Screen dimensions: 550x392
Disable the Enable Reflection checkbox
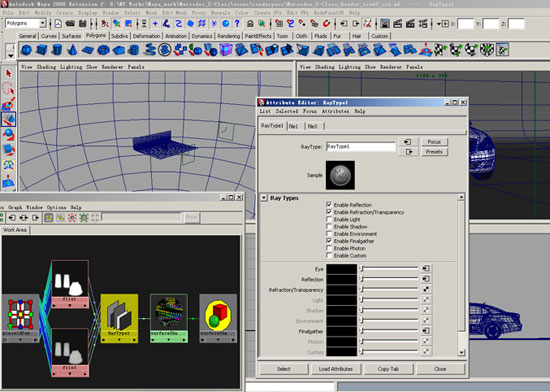tap(329, 204)
